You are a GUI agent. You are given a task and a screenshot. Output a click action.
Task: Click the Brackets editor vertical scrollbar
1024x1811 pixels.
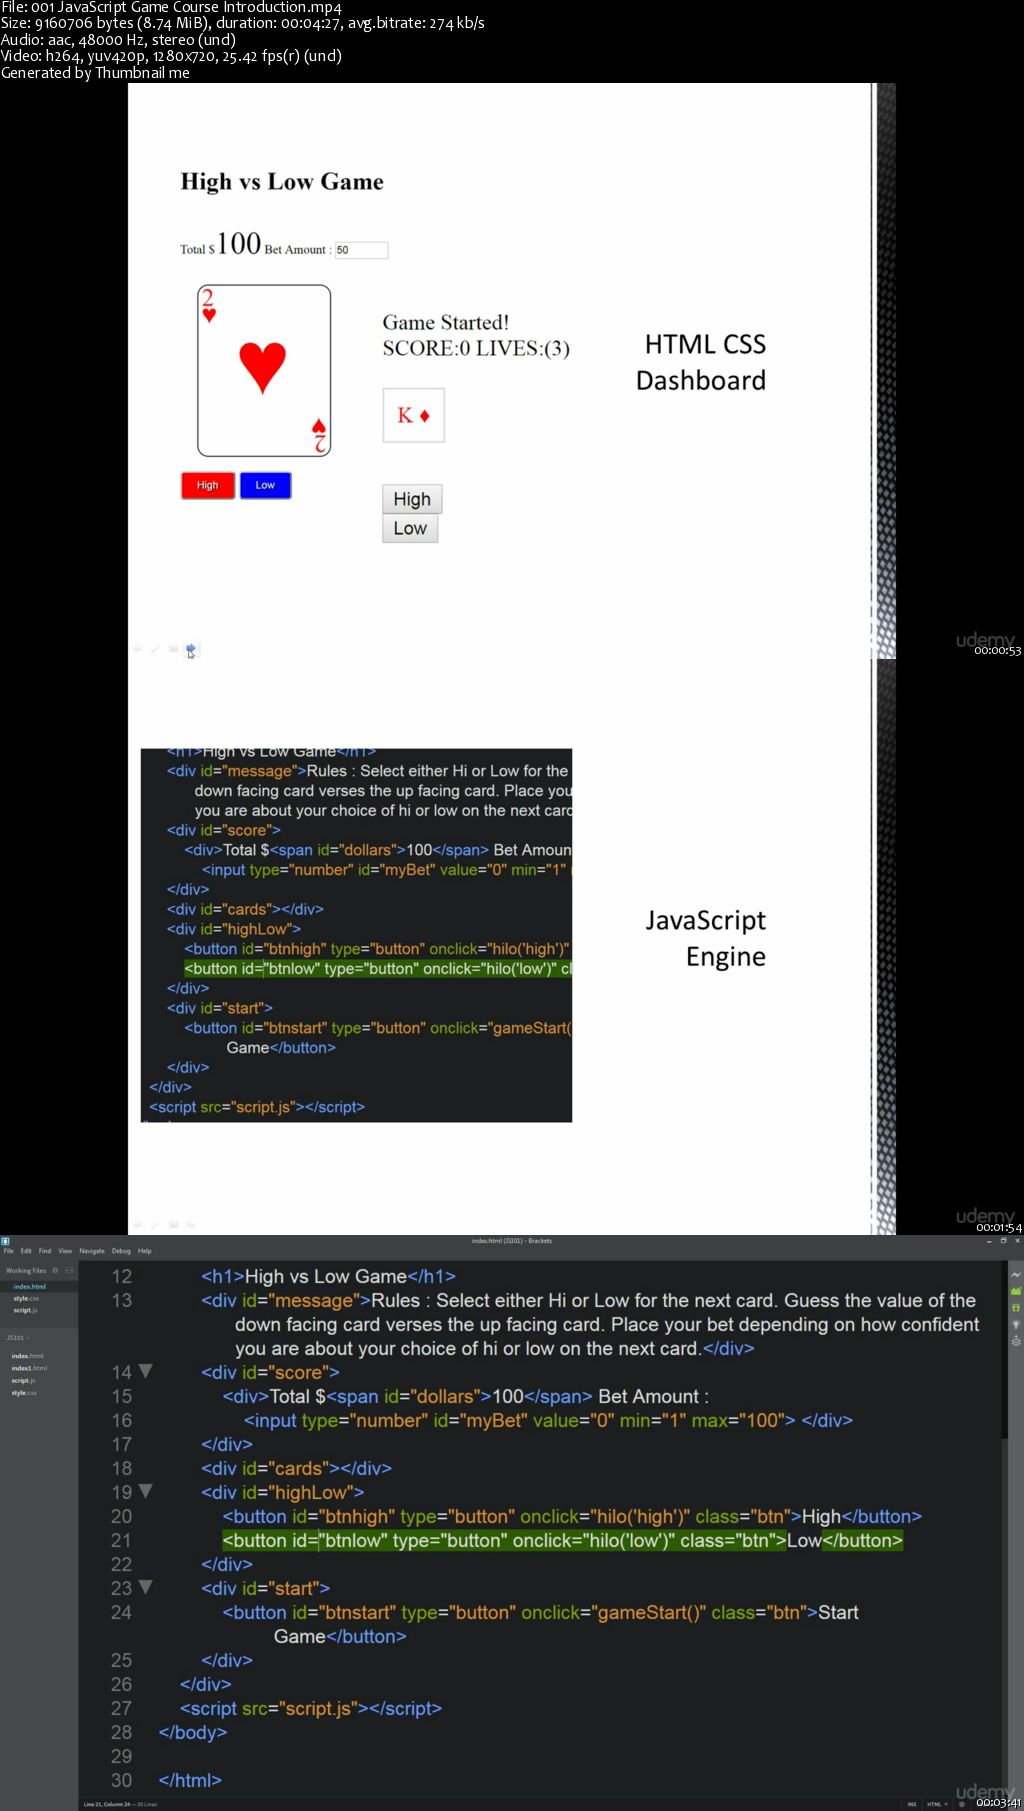(1005, 1350)
